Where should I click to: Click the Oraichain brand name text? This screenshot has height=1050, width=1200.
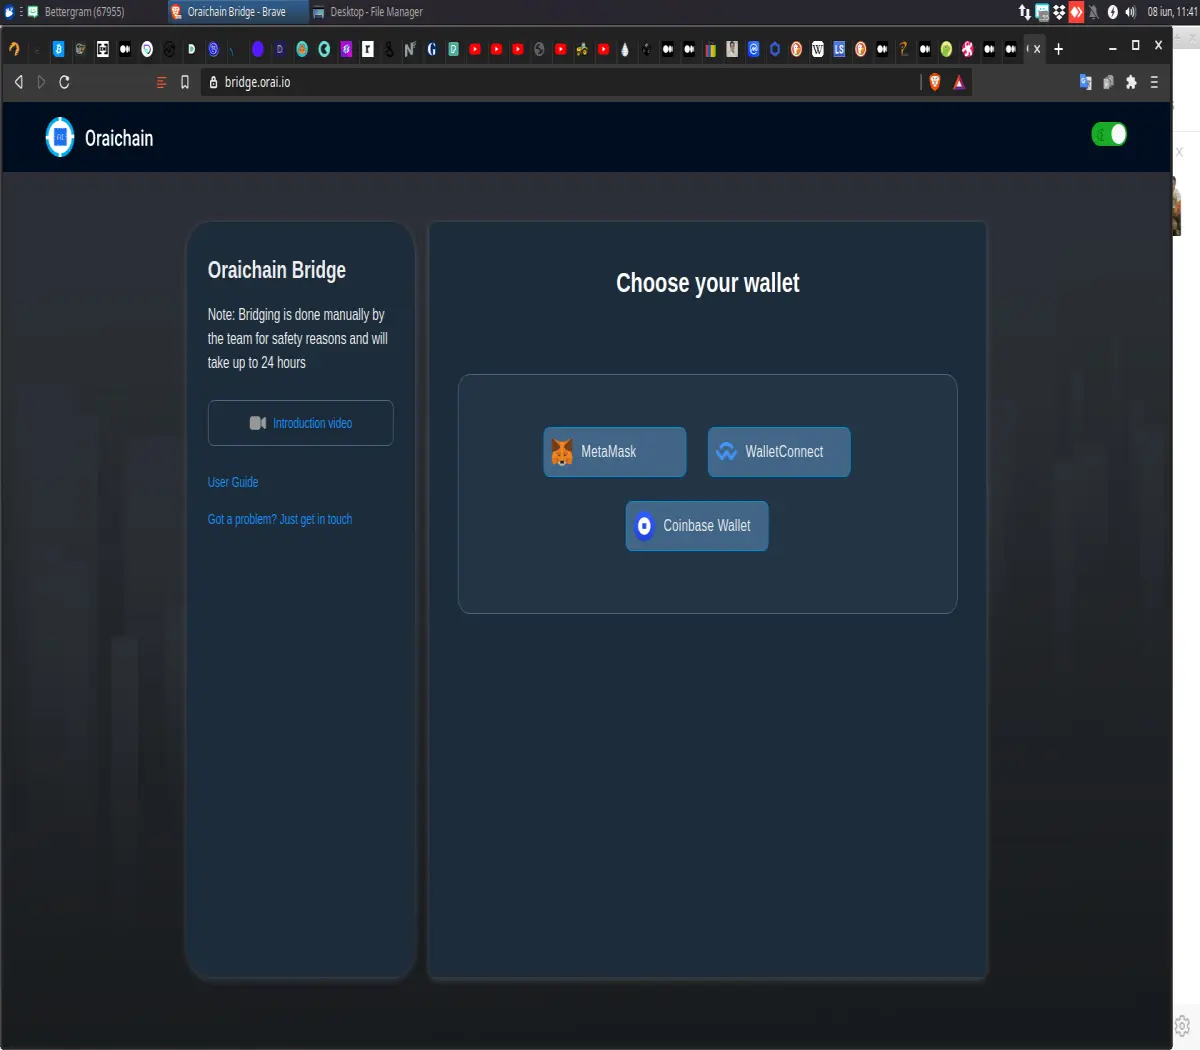[x=119, y=138]
